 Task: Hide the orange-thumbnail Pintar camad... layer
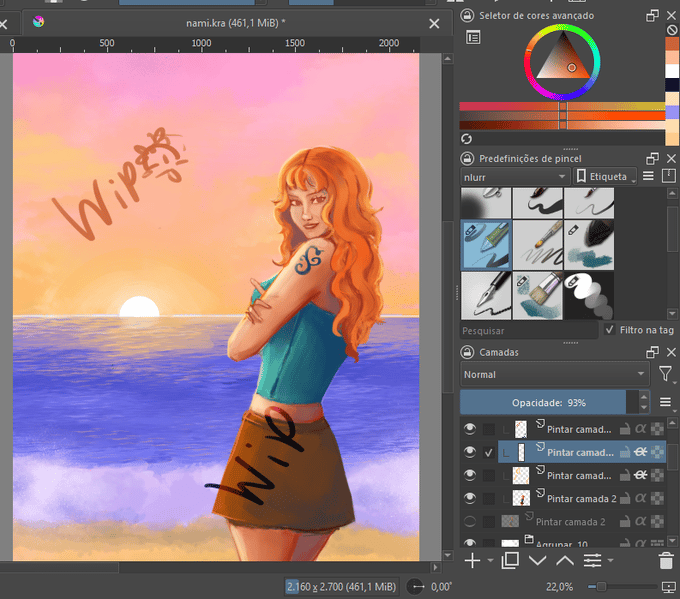pos(470,475)
